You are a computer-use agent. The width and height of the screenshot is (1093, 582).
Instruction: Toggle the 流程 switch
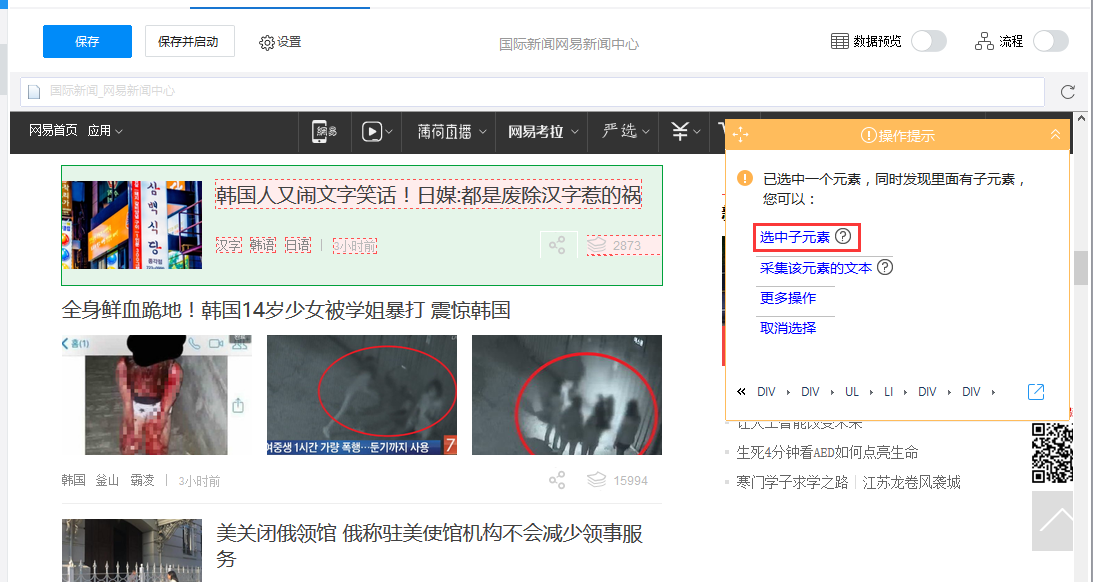(x=1050, y=41)
